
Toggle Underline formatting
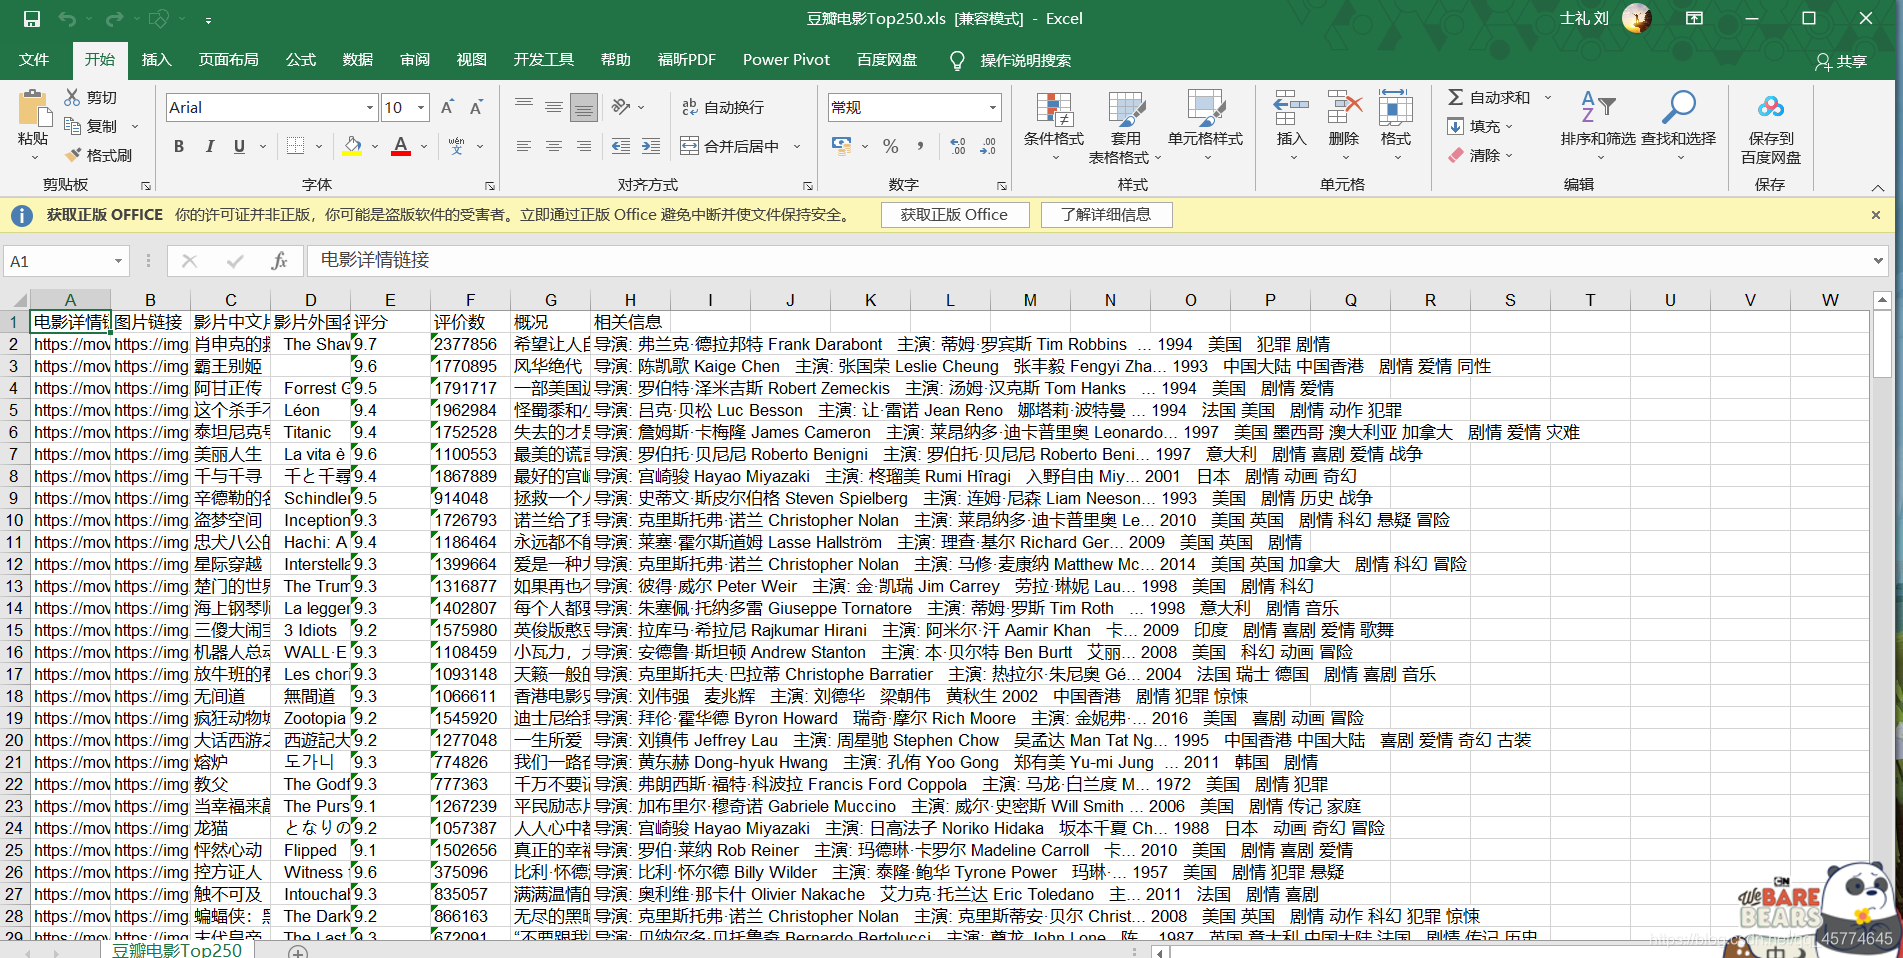point(239,146)
